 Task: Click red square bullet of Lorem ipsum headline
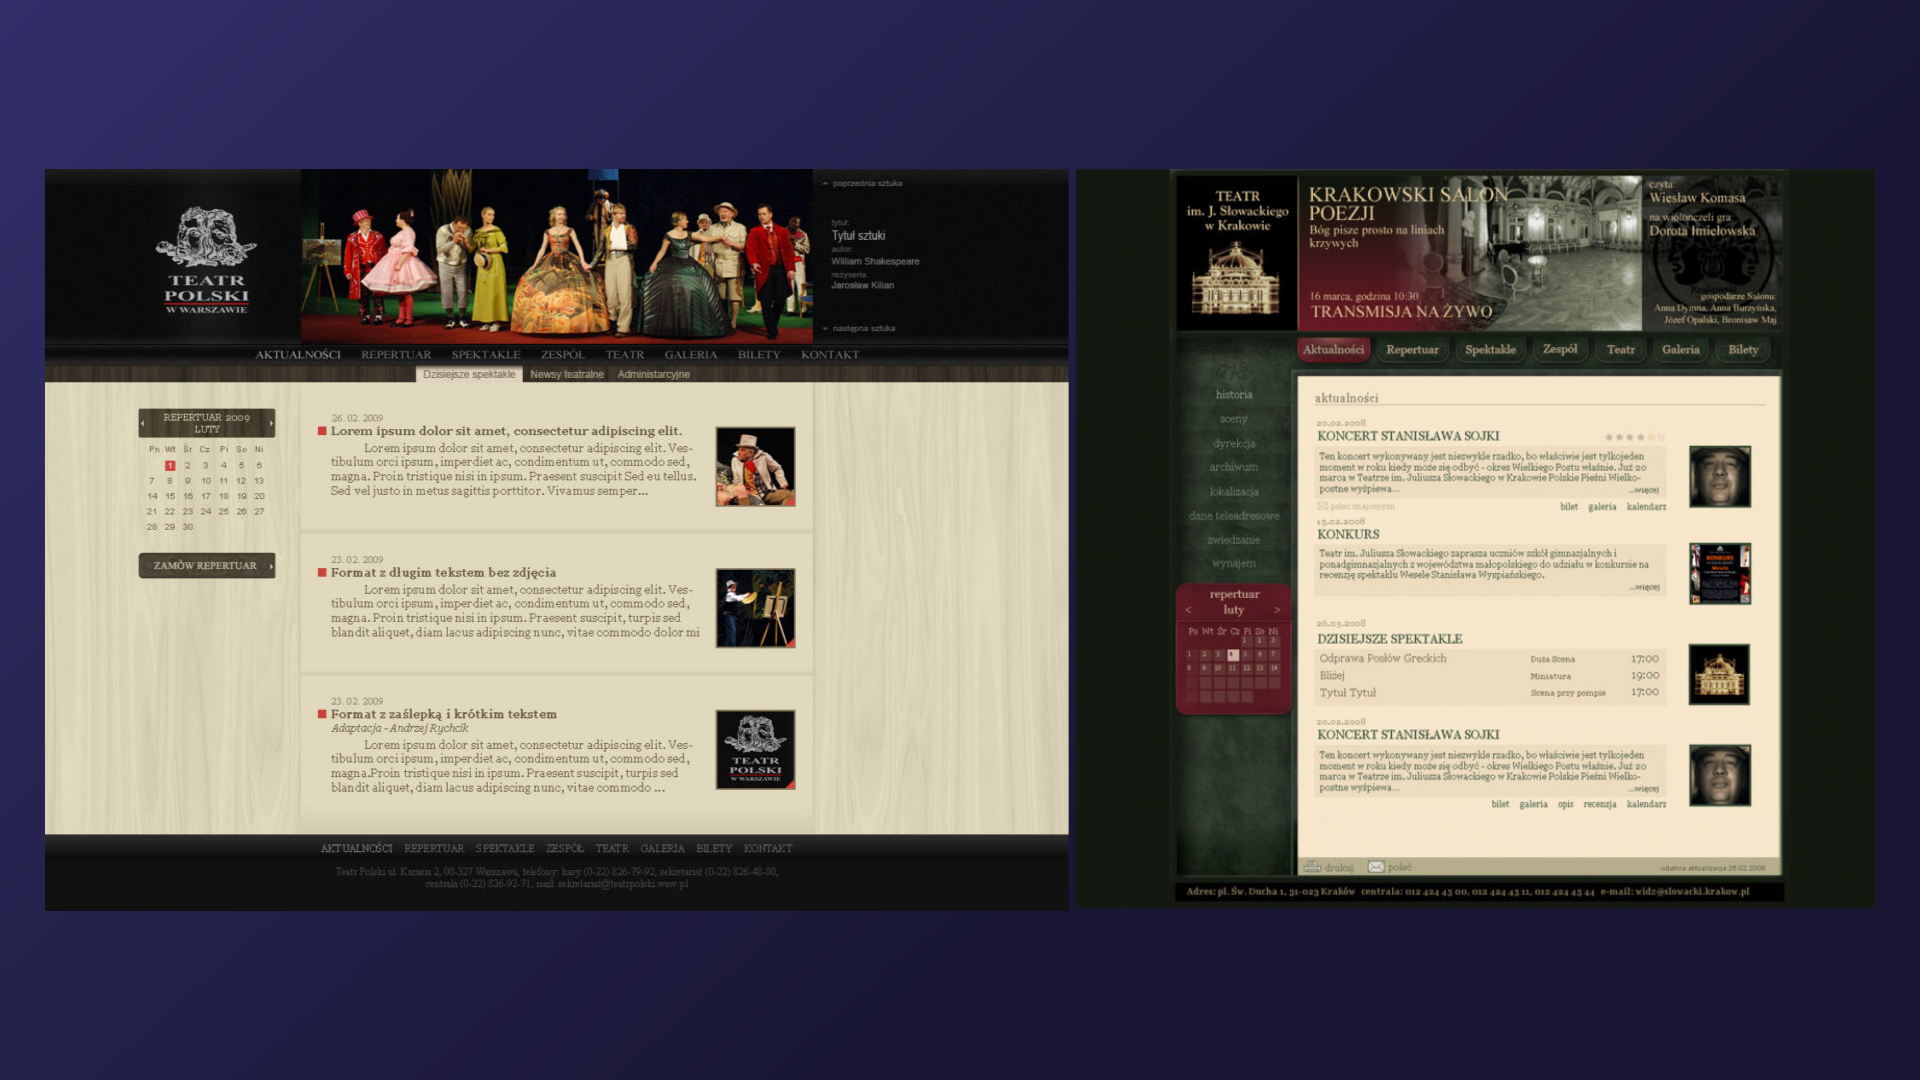coord(322,431)
